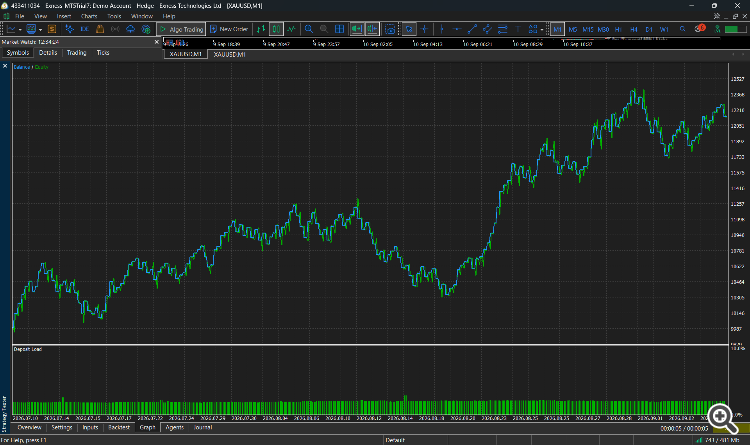Zoom out on the chart
The image size is (750, 445).
(324, 29)
